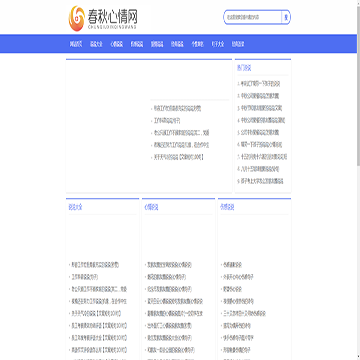Open 经典语录 in the blue navigation bar
Image resolution: width=360 pixels, height=360 pixels.
(x=238, y=44)
